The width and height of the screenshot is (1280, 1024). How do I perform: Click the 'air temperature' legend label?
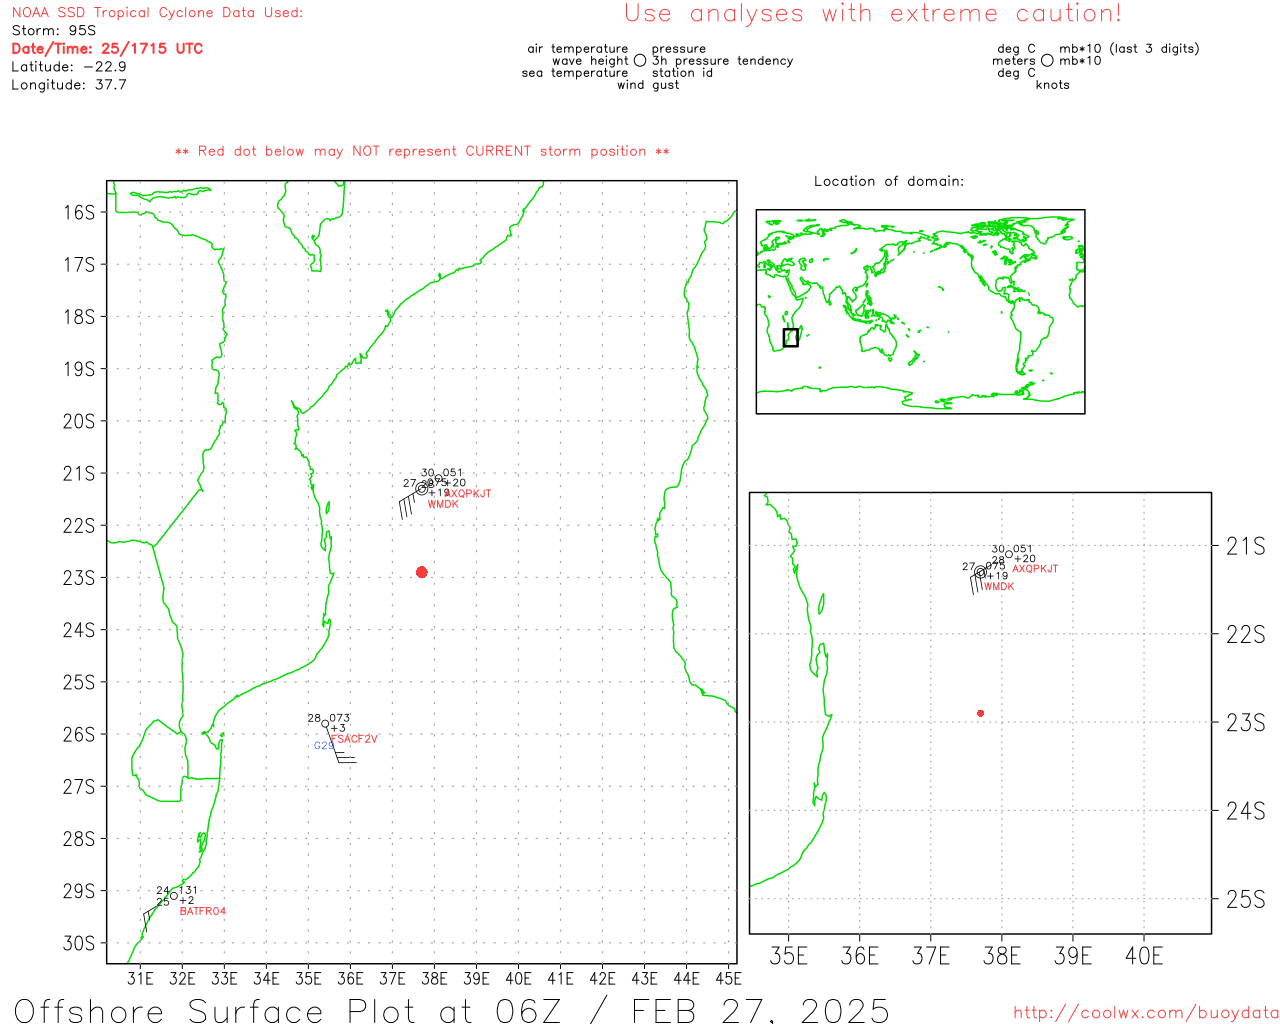tap(578, 49)
